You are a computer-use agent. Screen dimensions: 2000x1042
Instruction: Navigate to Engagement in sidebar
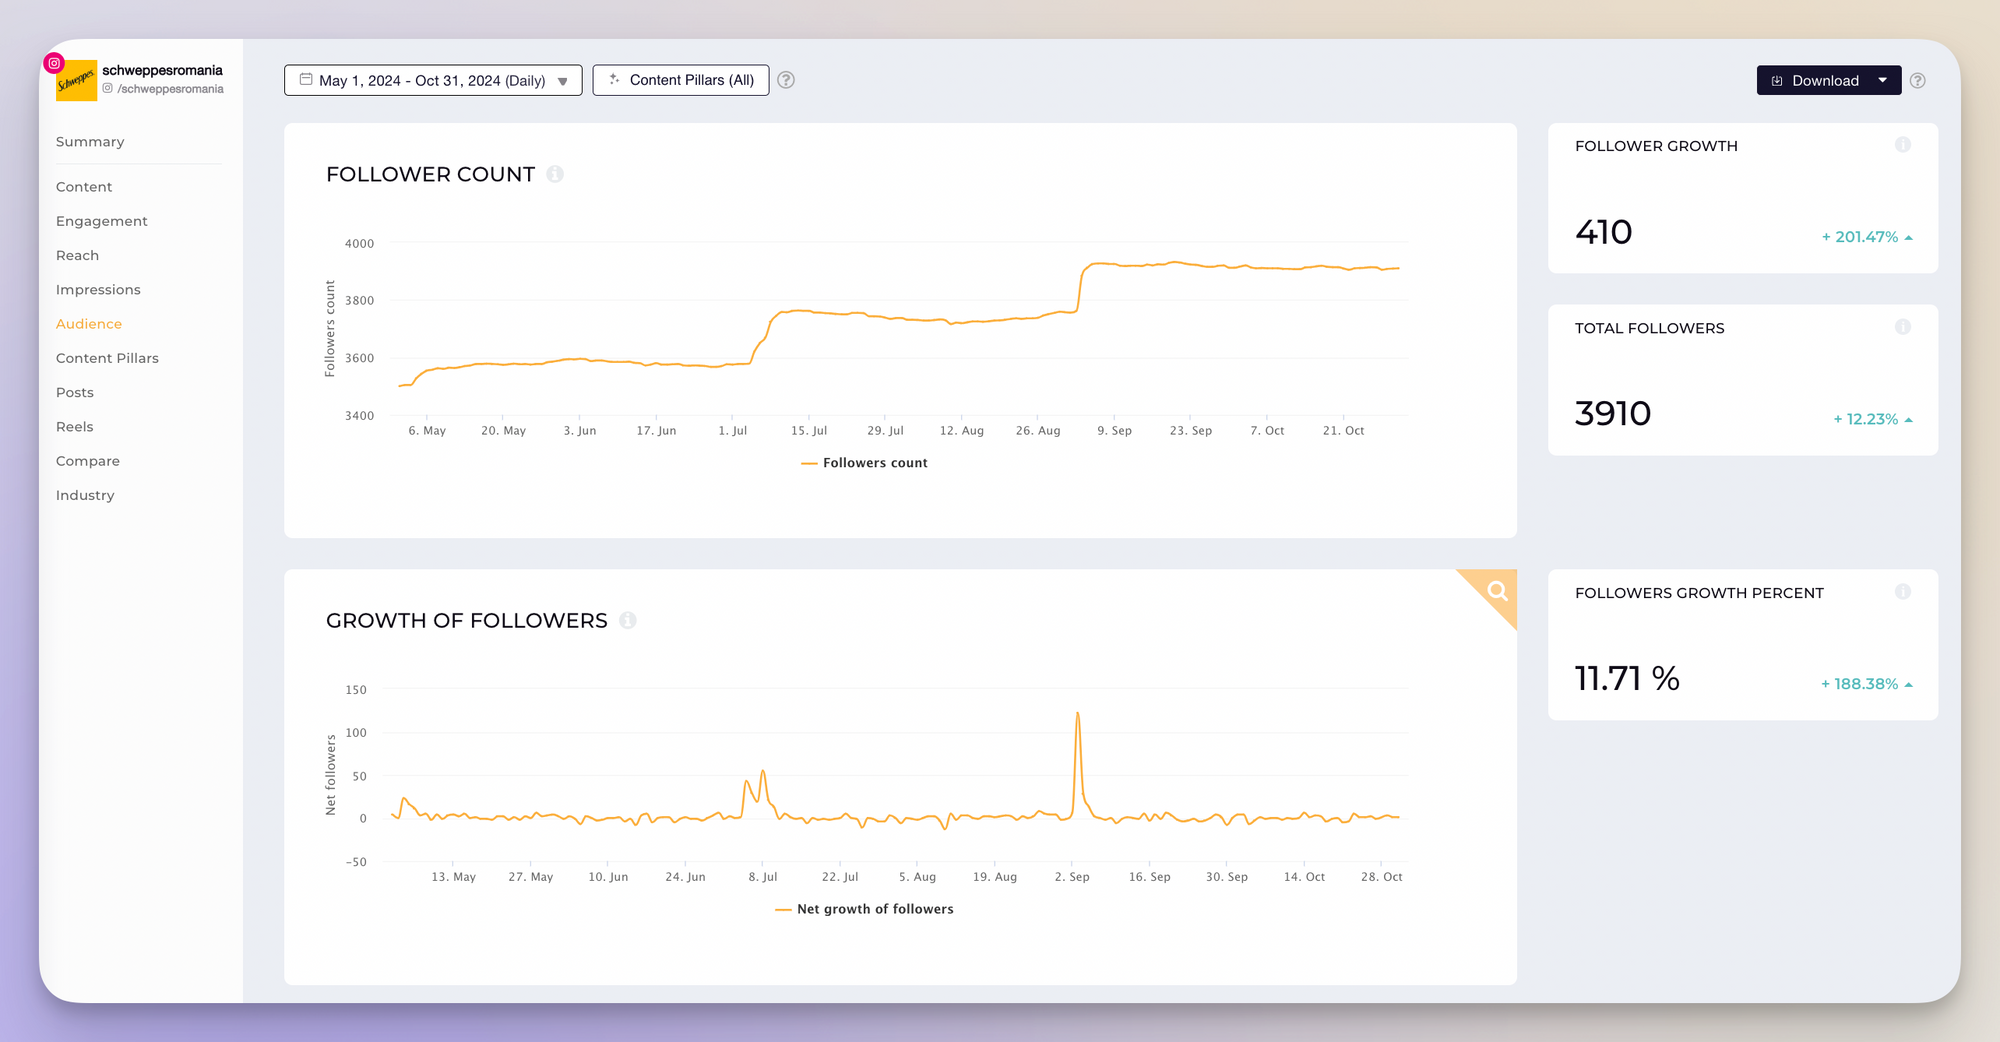click(101, 221)
